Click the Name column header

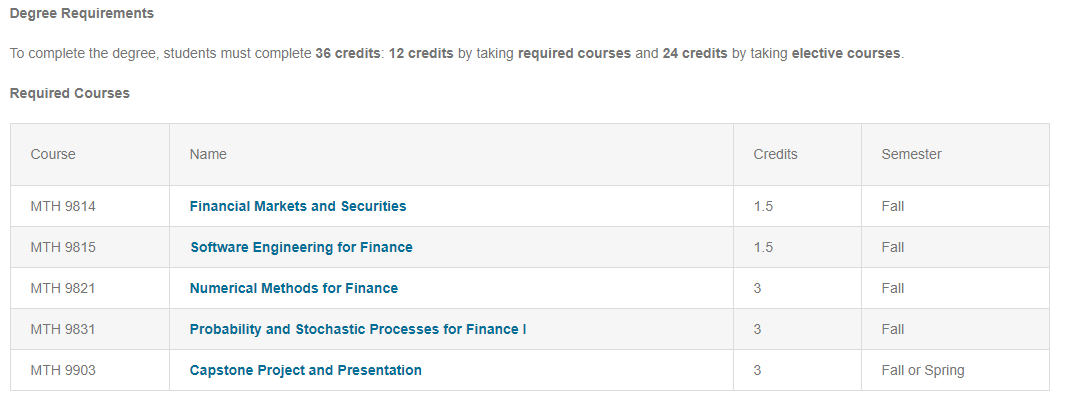pos(208,154)
